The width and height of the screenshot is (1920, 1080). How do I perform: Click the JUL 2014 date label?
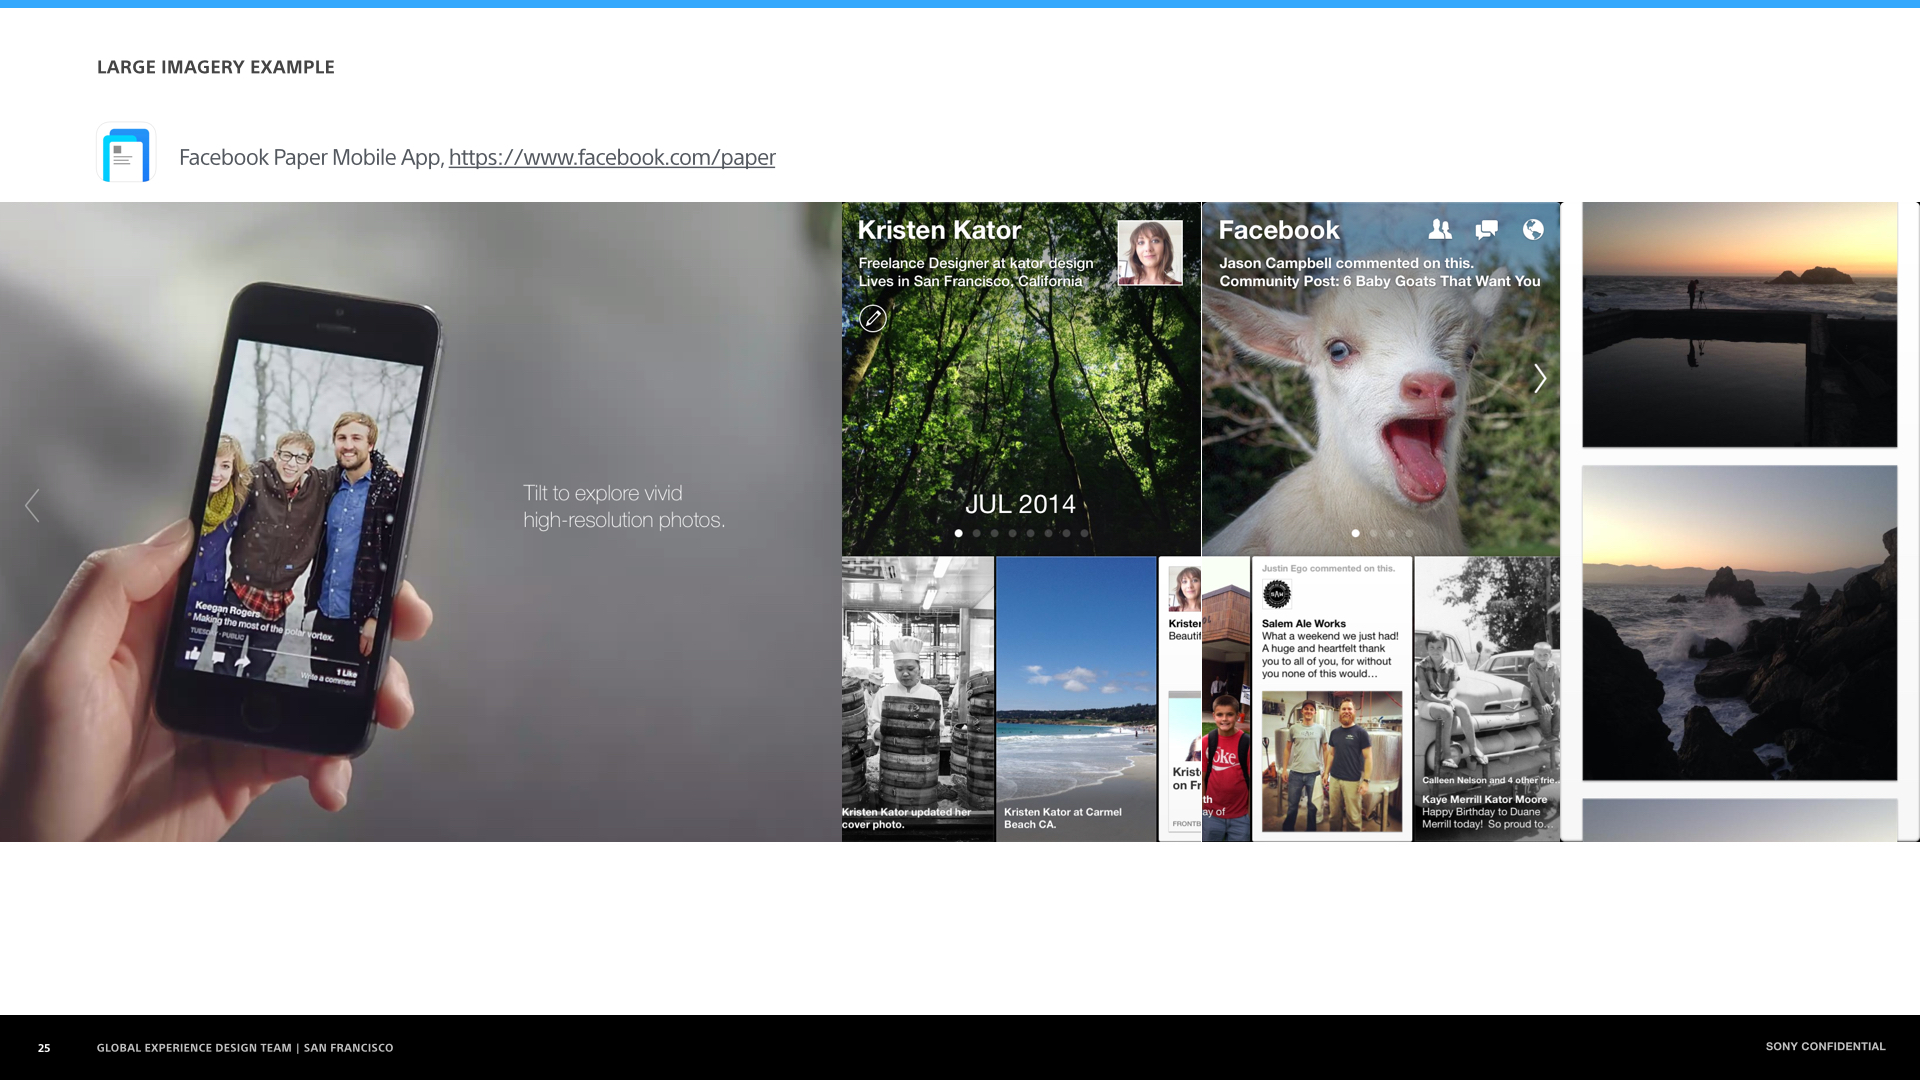tap(1020, 503)
